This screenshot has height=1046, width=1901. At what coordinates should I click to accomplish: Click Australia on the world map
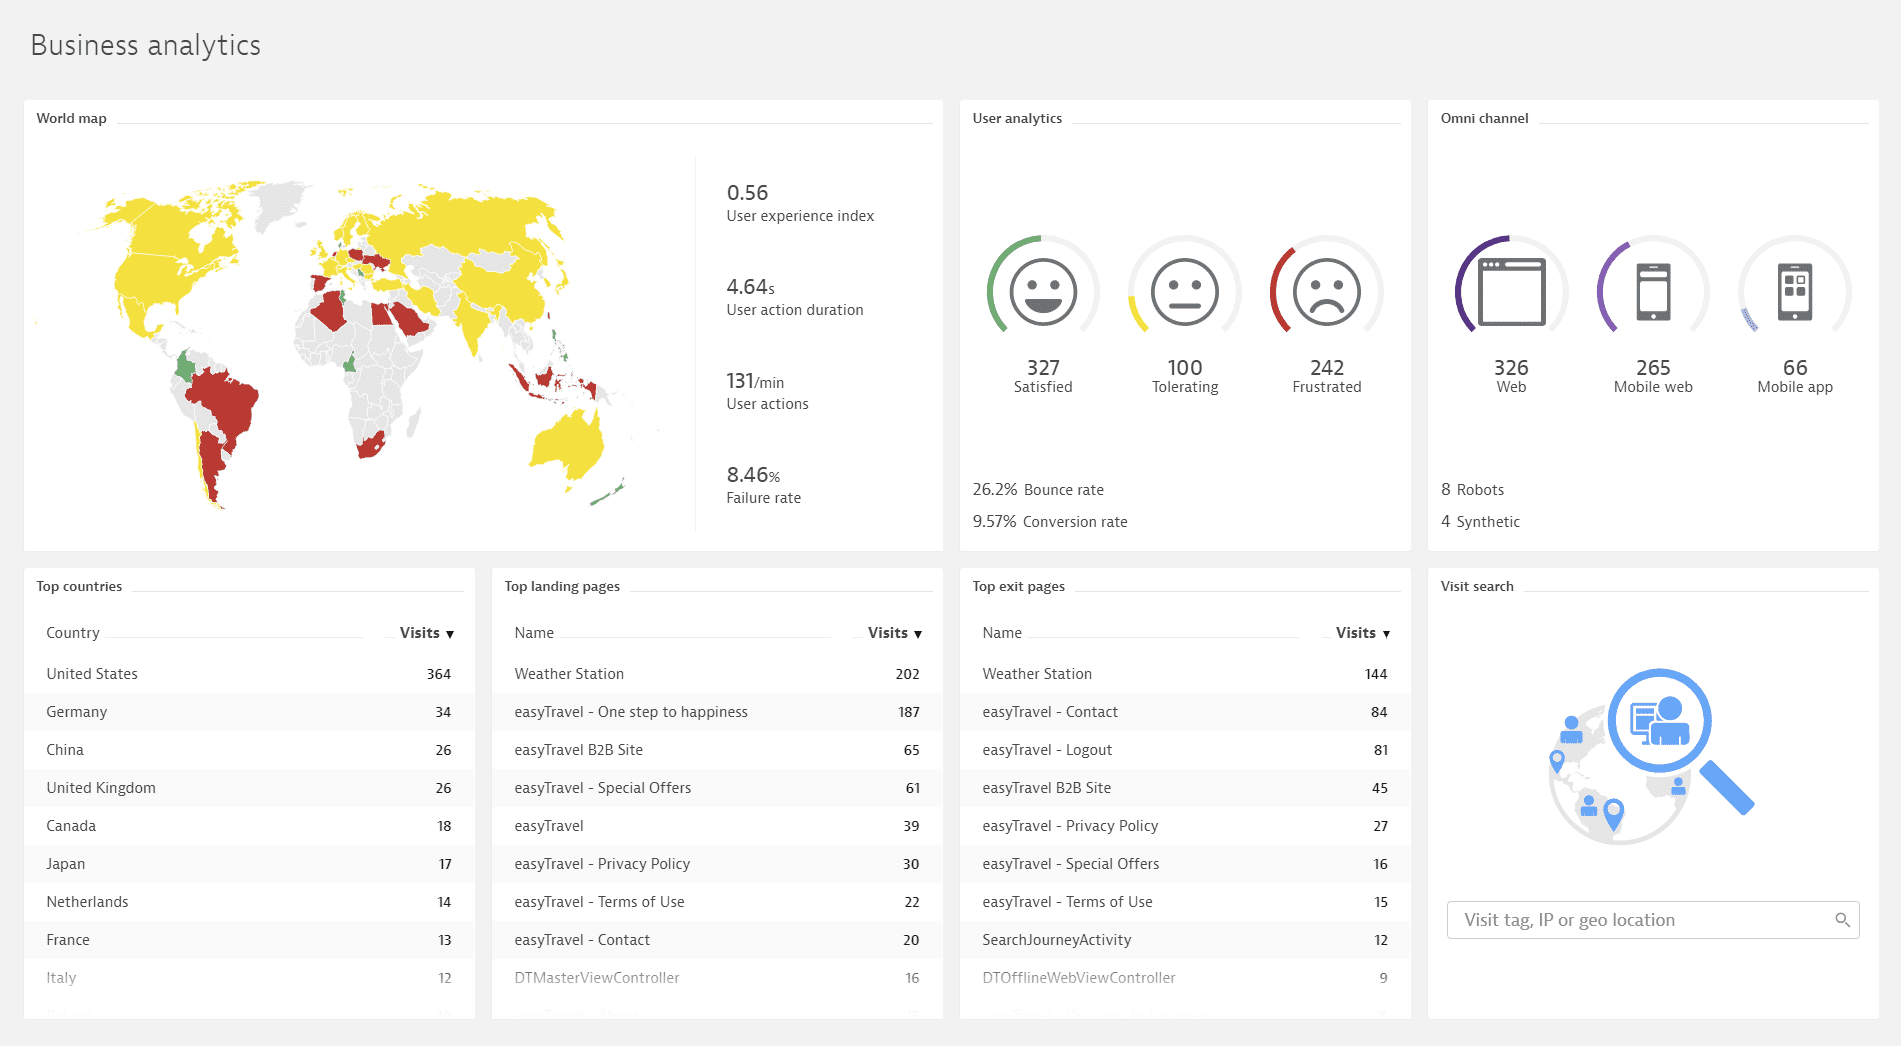coord(568,443)
